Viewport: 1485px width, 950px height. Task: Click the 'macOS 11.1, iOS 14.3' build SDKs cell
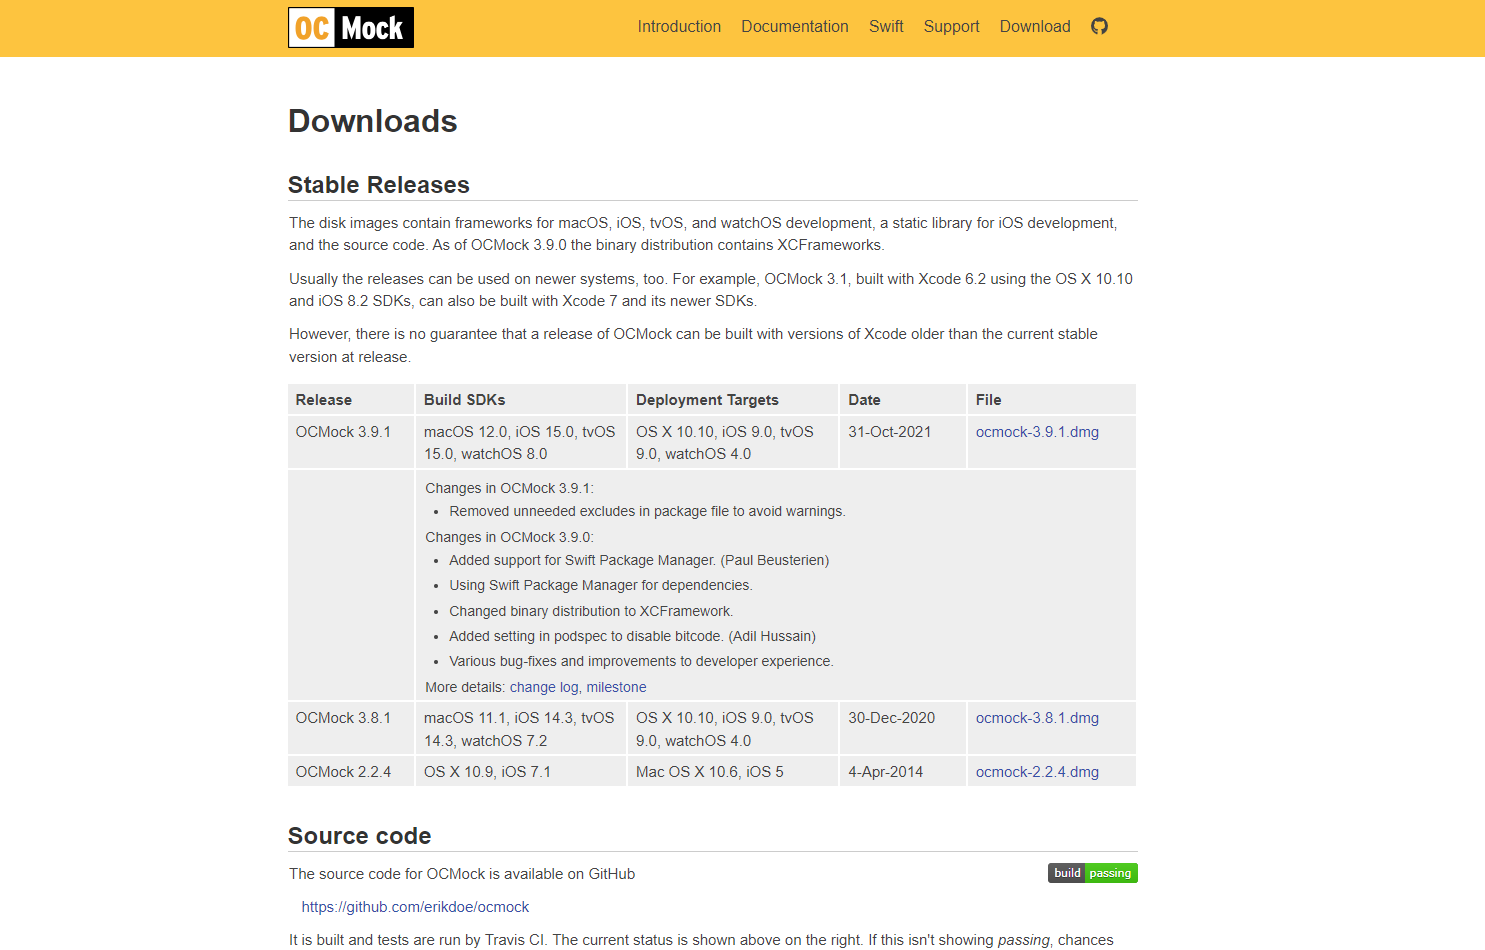521,729
